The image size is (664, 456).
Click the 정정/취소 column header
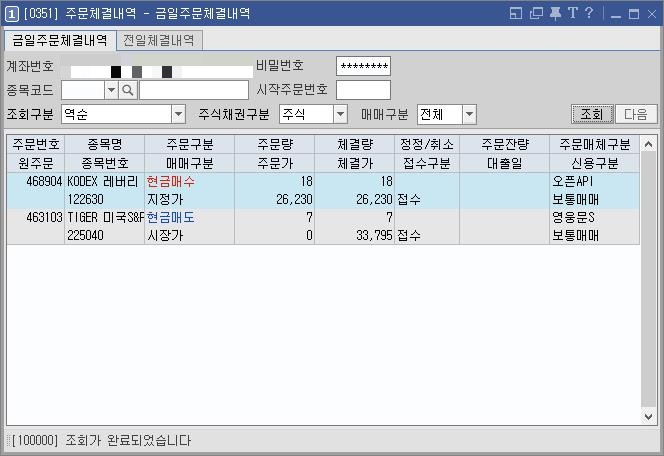point(427,145)
